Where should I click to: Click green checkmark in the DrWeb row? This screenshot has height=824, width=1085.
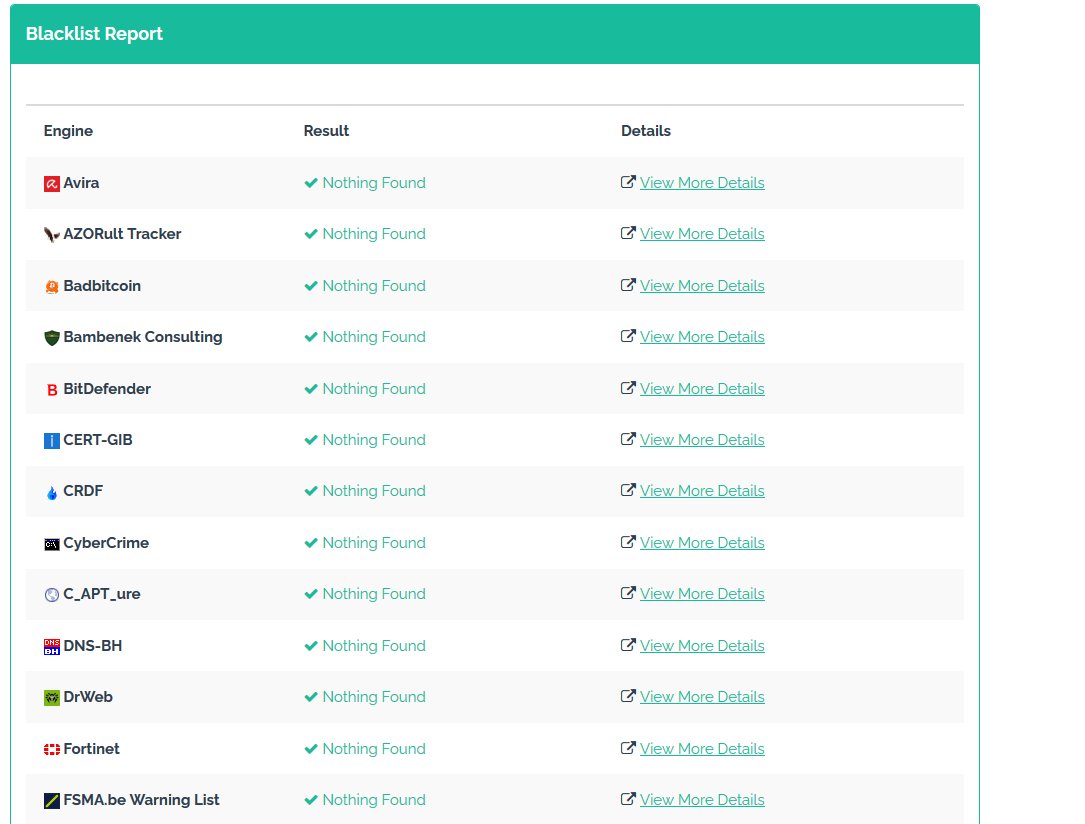pyautogui.click(x=311, y=697)
